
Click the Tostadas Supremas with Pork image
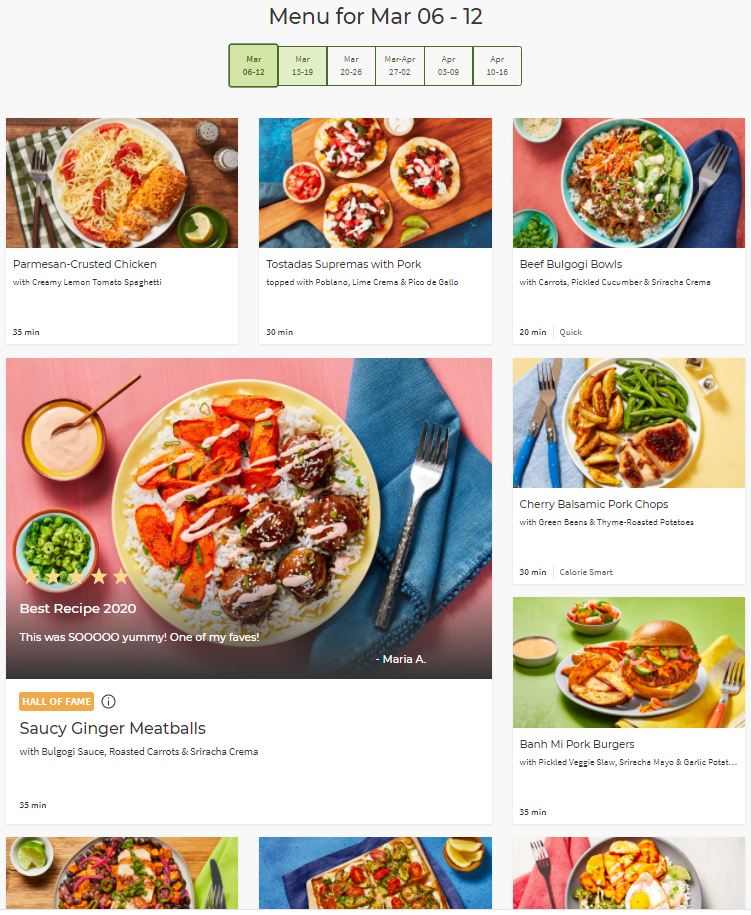[375, 183]
